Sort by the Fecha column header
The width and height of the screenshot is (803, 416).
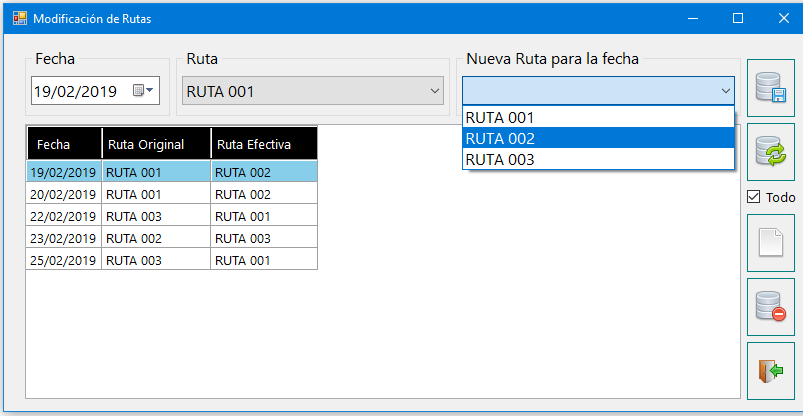(x=64, y=144)
